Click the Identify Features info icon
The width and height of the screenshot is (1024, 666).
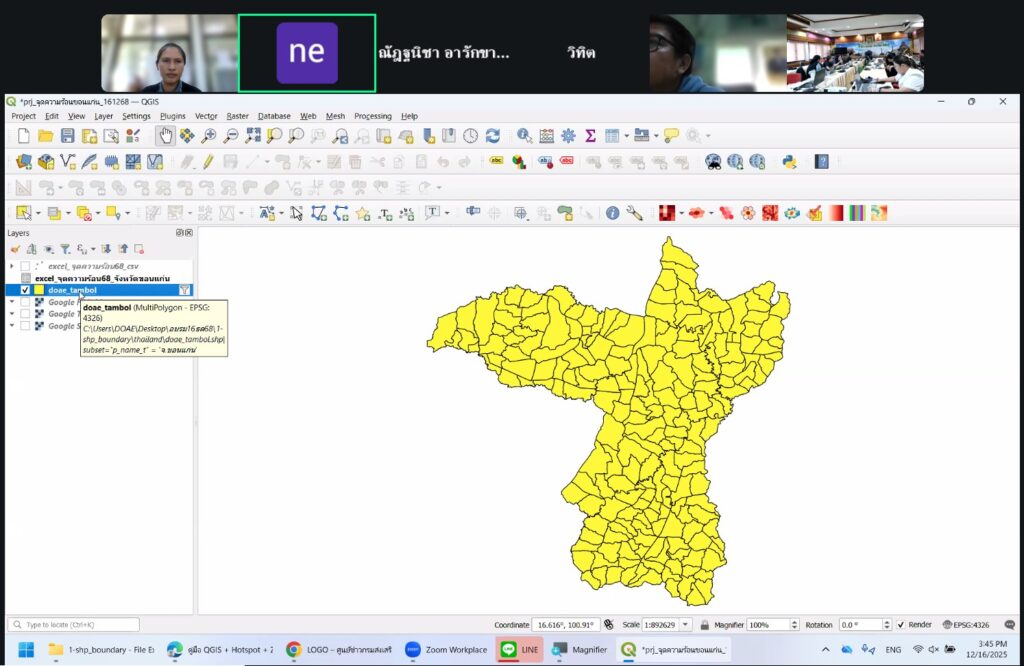point(612,213)
